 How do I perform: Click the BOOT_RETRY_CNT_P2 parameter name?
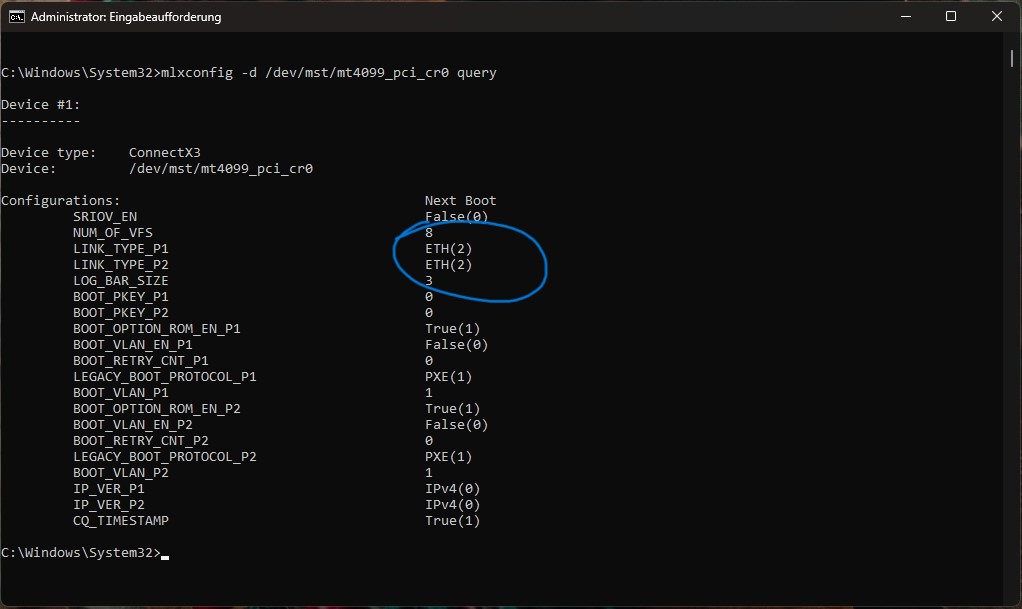pos(141,440)
